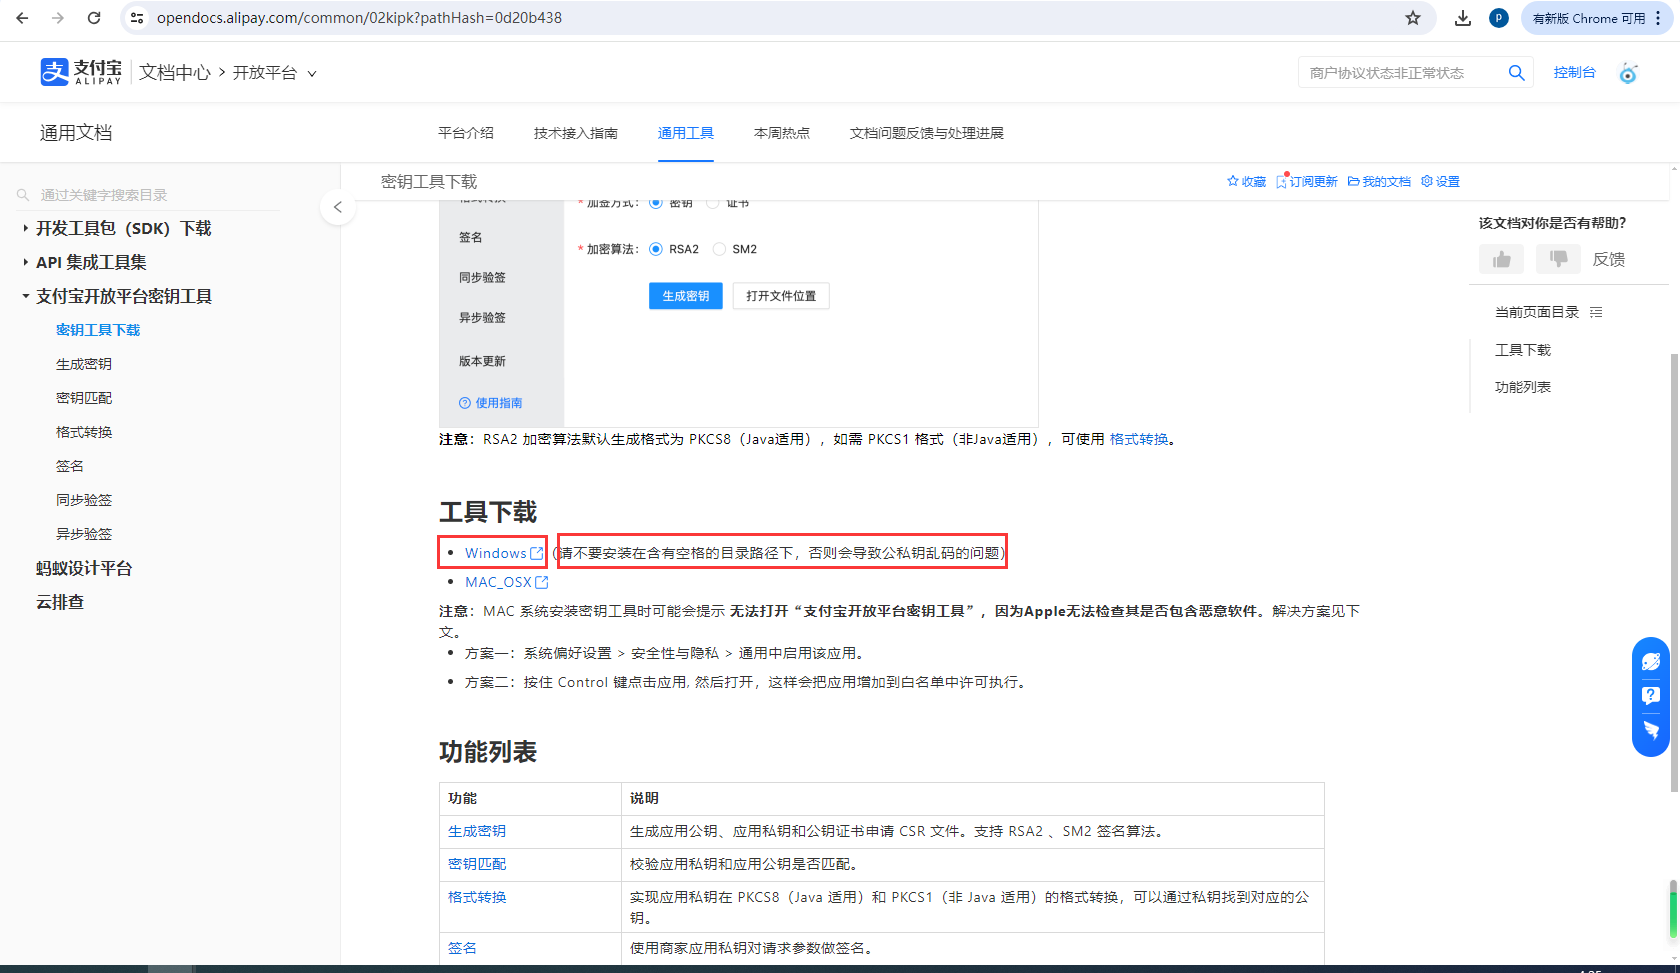Open 生成密钥 link in function table
Viewport: 1680px width, 973px height.
click(x=477, y=831)
